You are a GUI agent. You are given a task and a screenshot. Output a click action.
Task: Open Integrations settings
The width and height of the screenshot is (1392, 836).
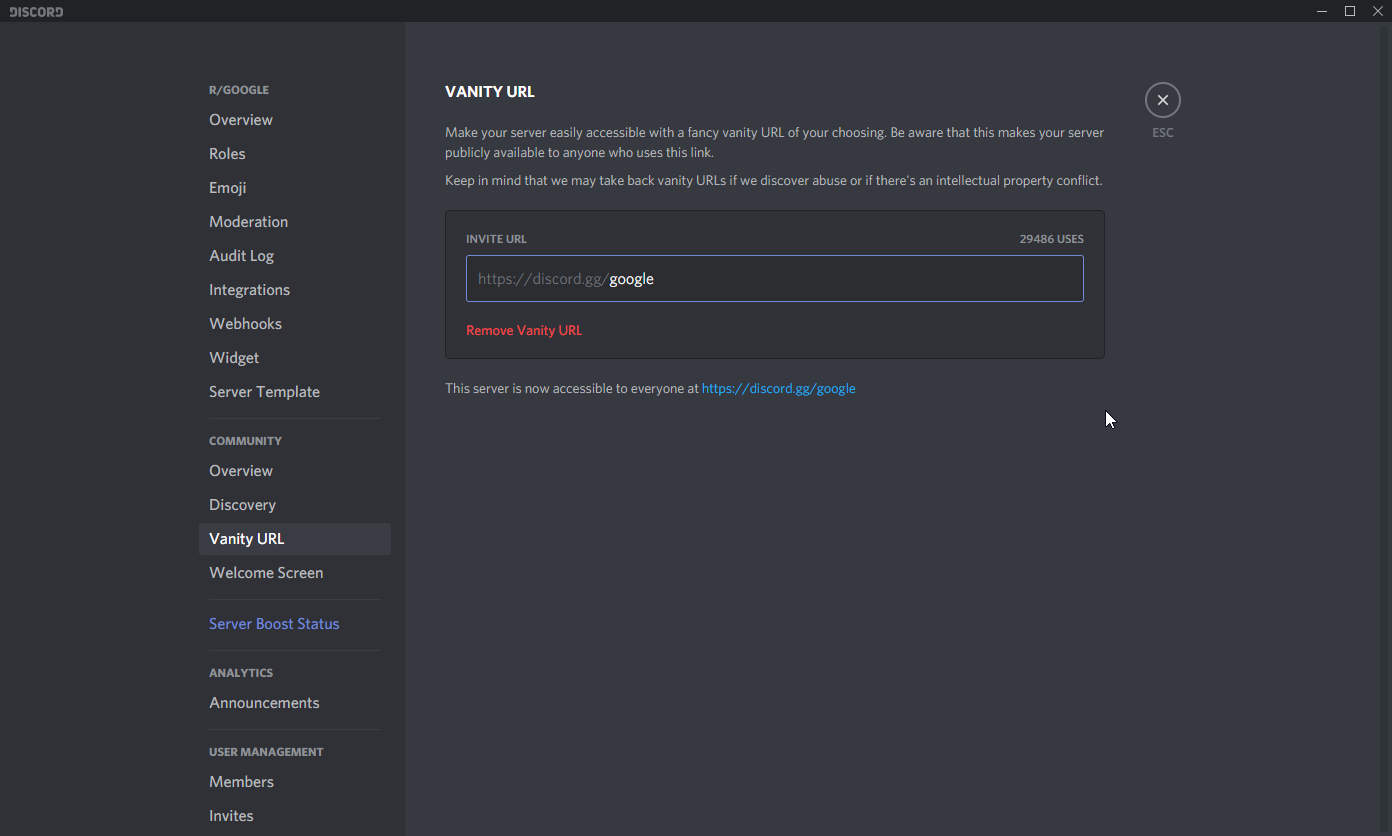point(249,290)
